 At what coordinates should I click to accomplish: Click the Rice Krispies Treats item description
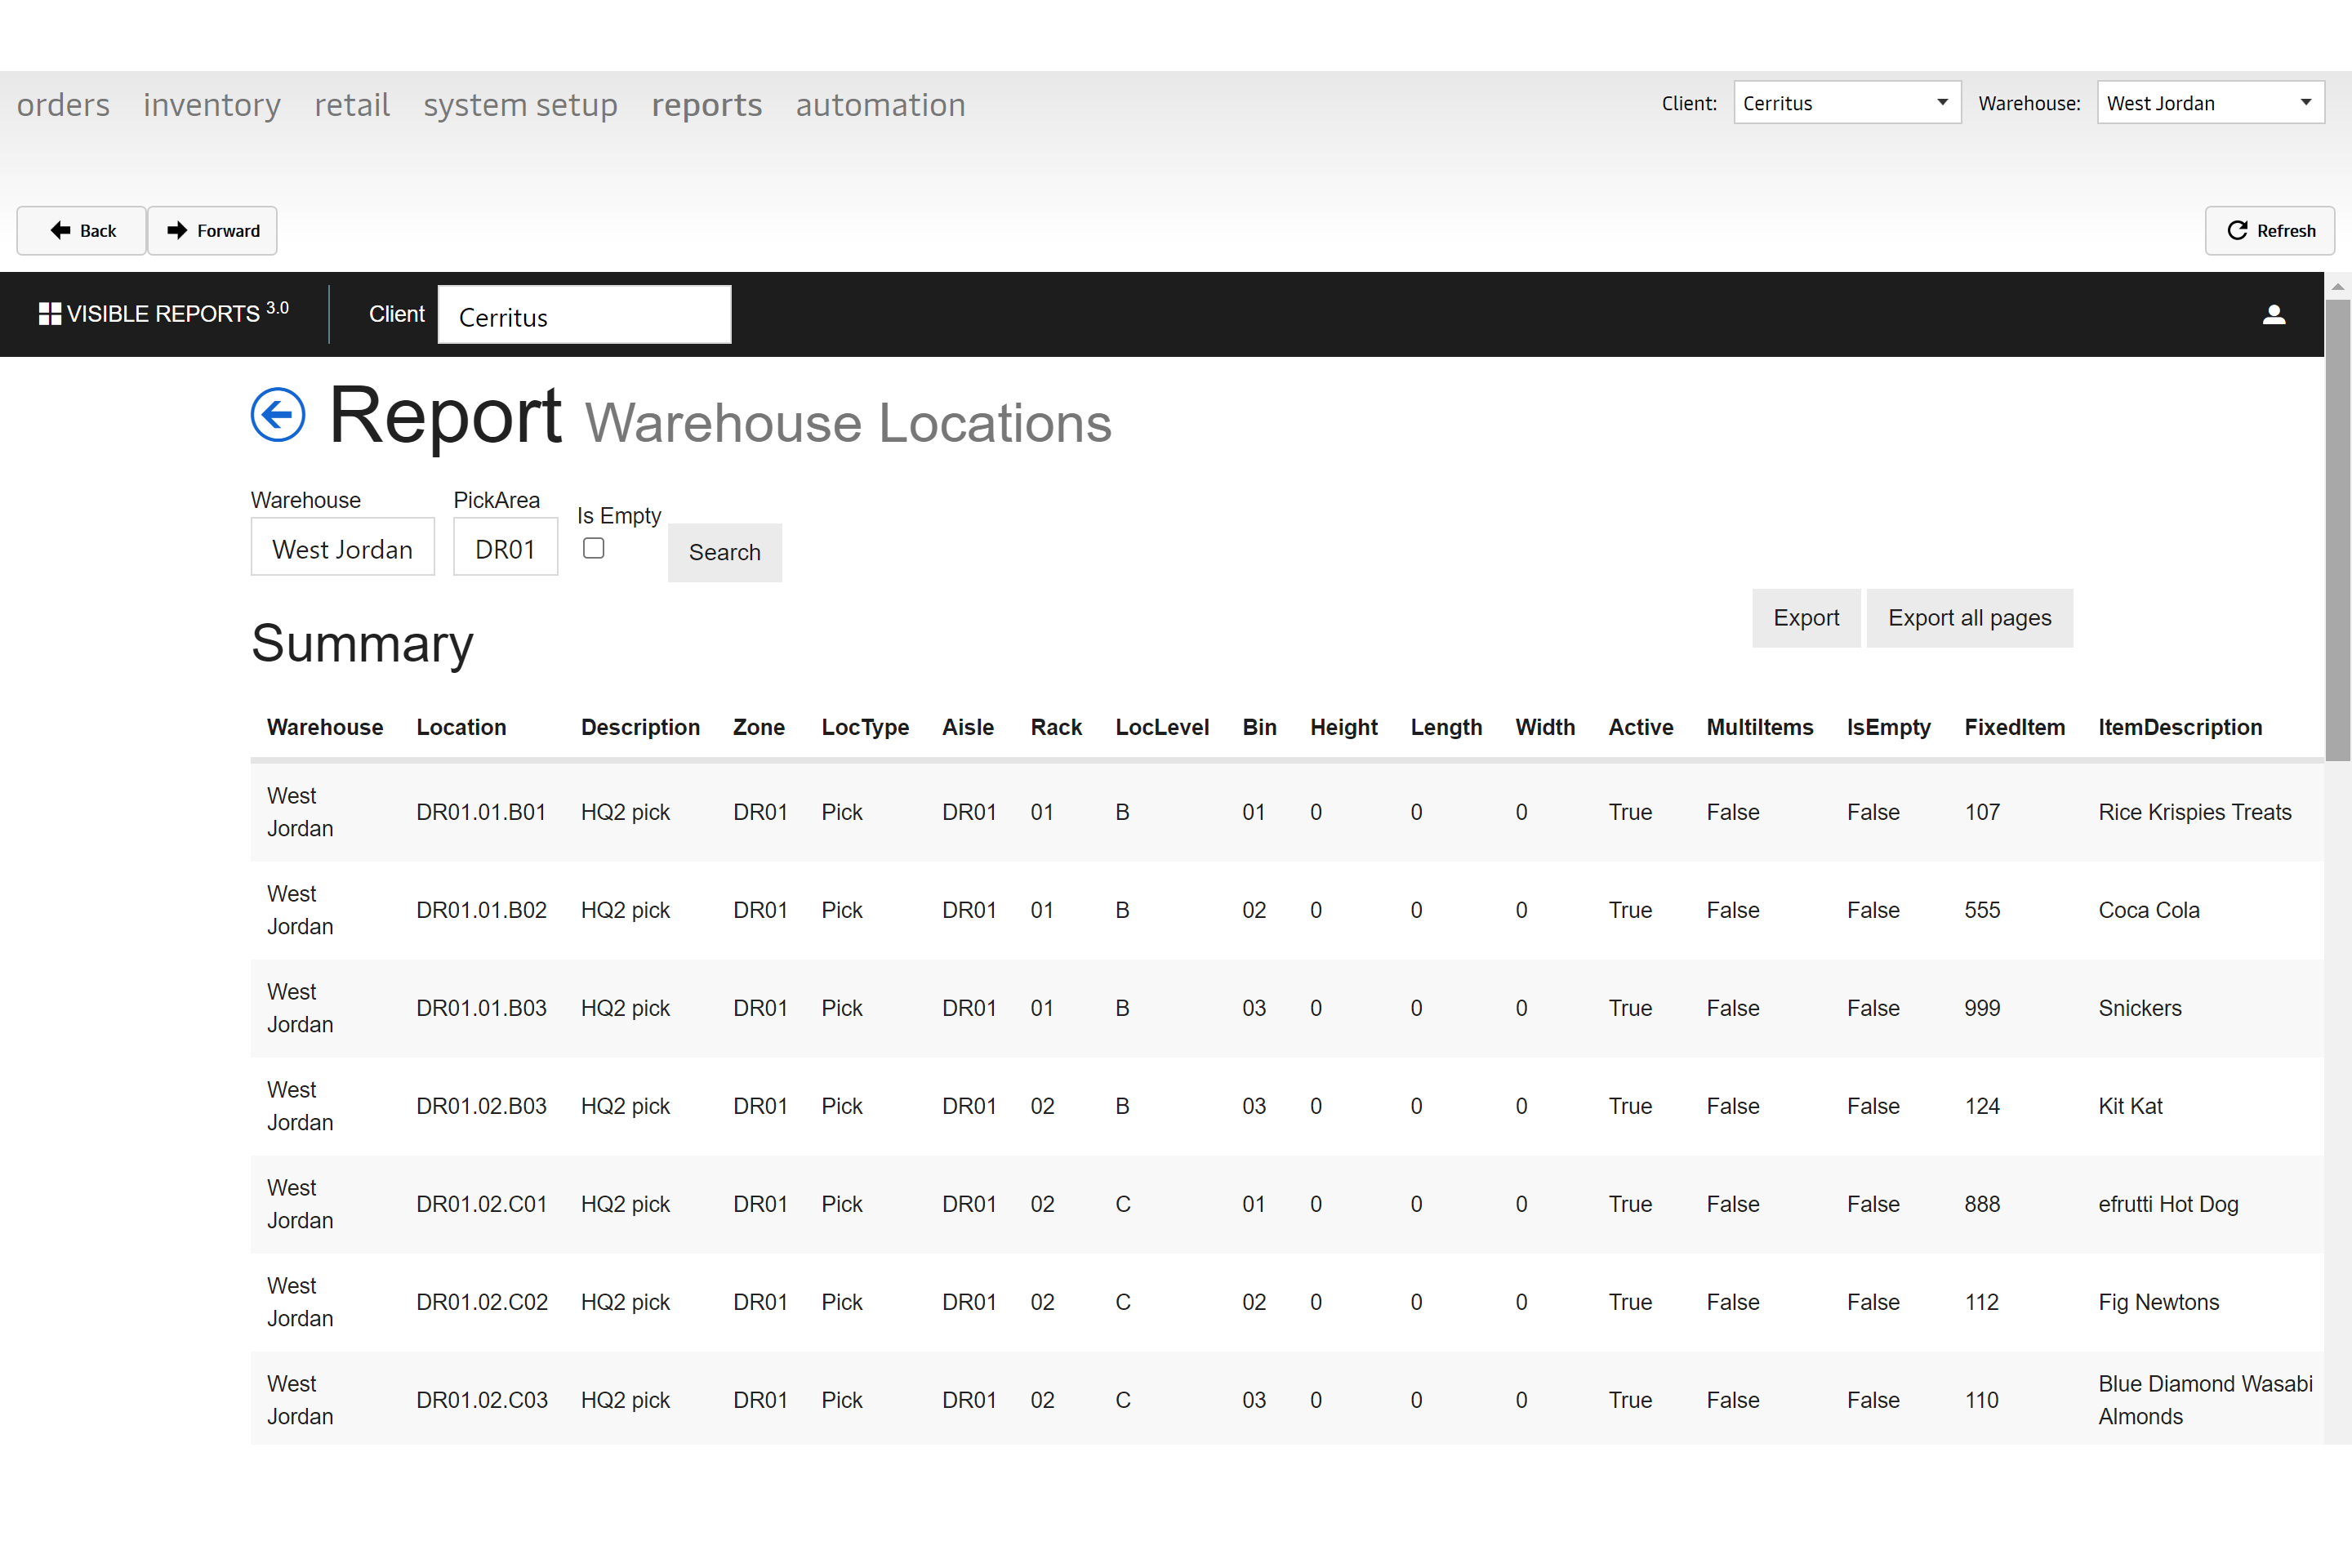click(2195, 812)
